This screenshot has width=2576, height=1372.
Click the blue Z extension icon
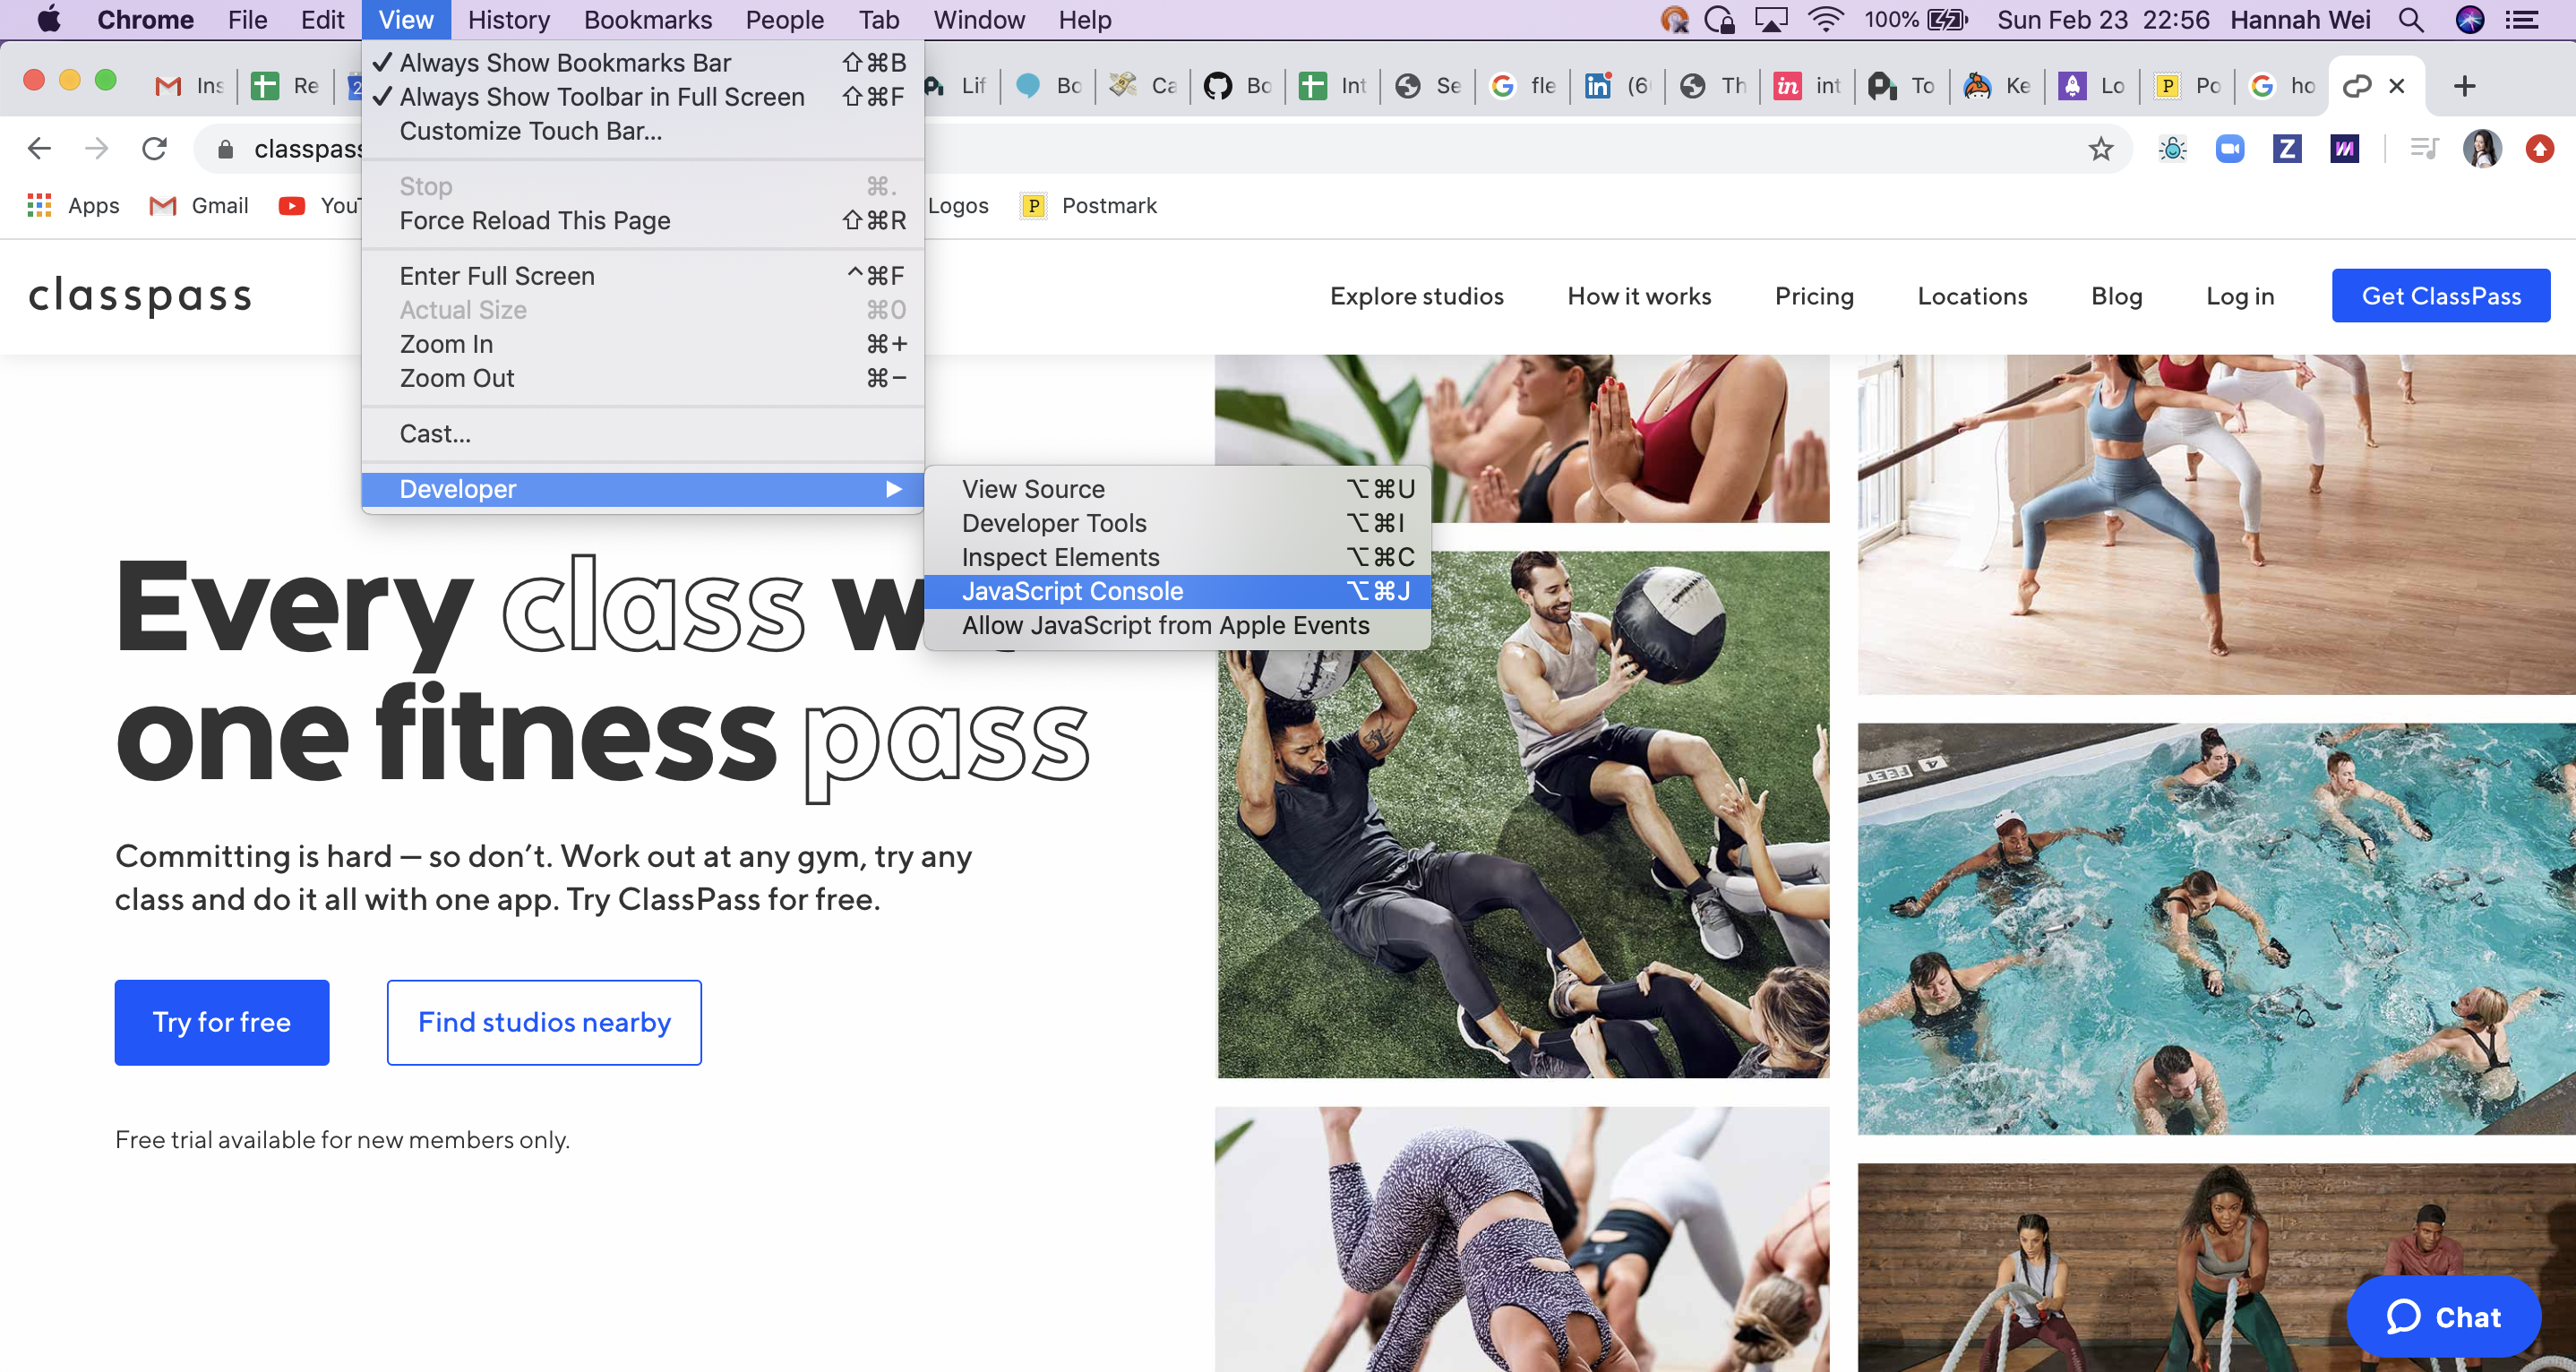2287,149
